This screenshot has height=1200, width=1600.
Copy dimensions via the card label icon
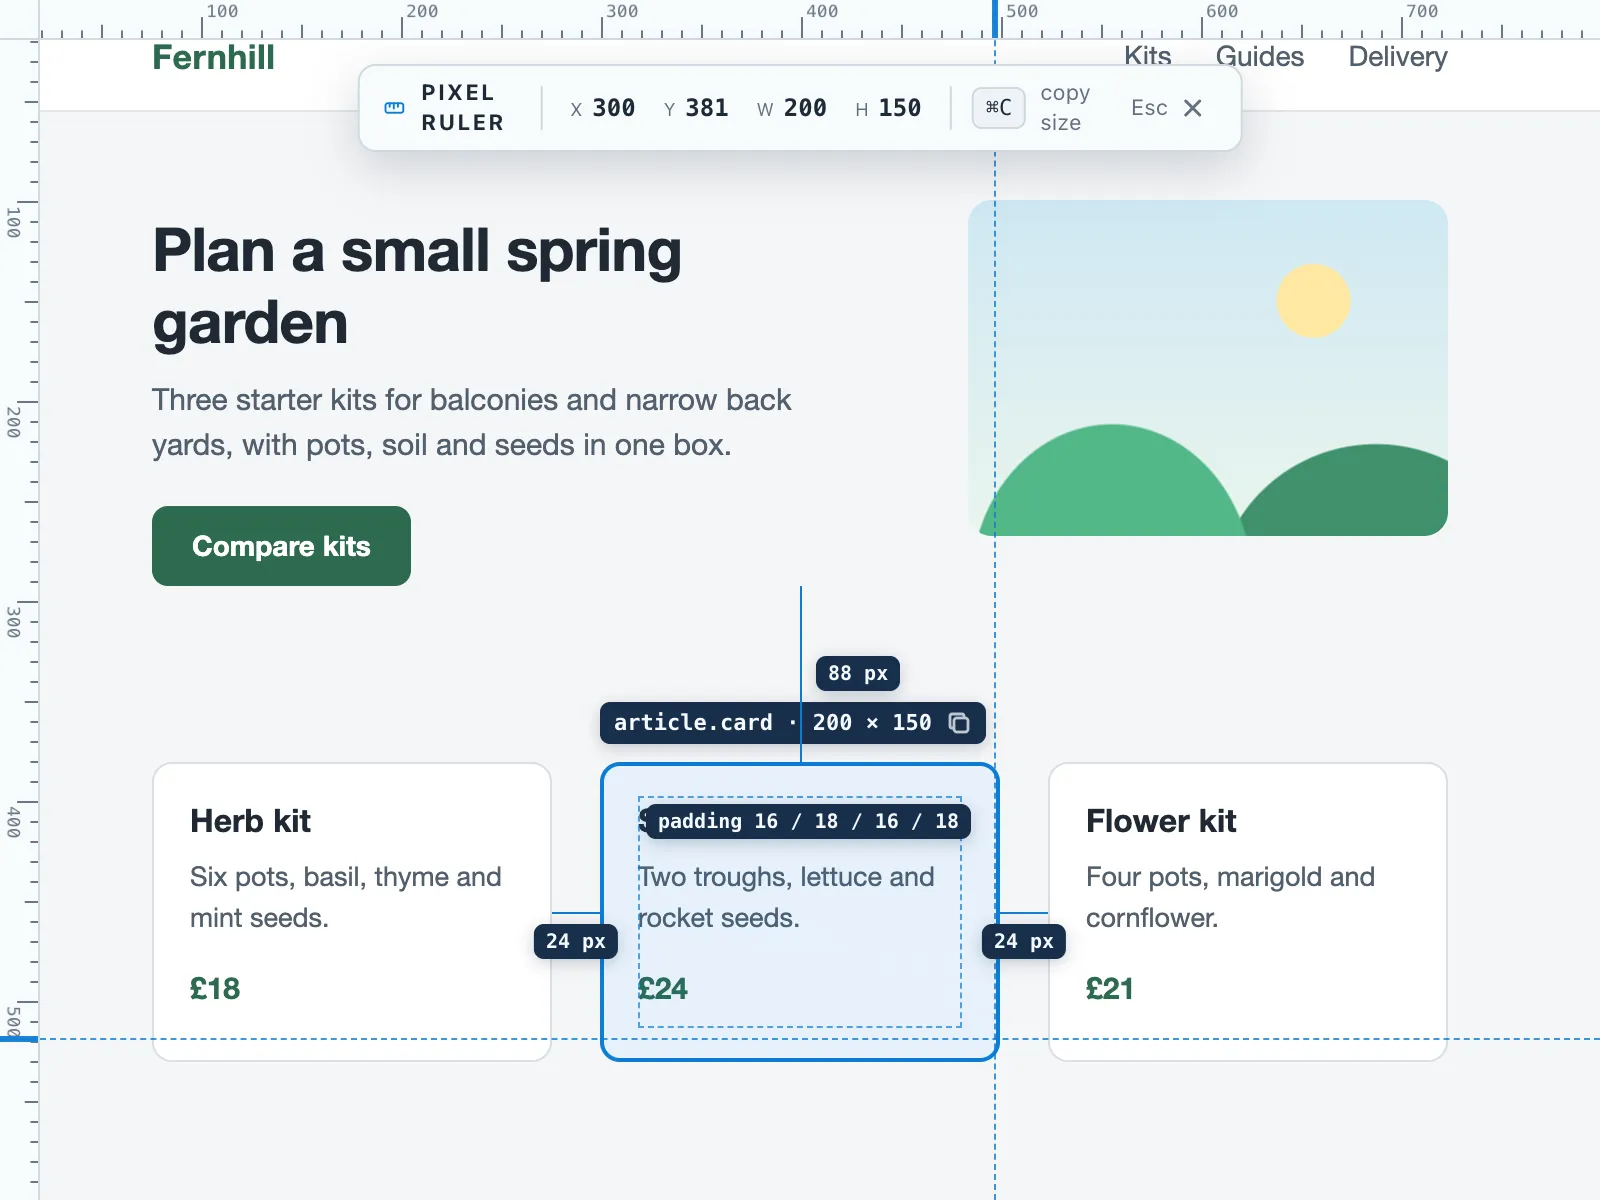point(959,723)
